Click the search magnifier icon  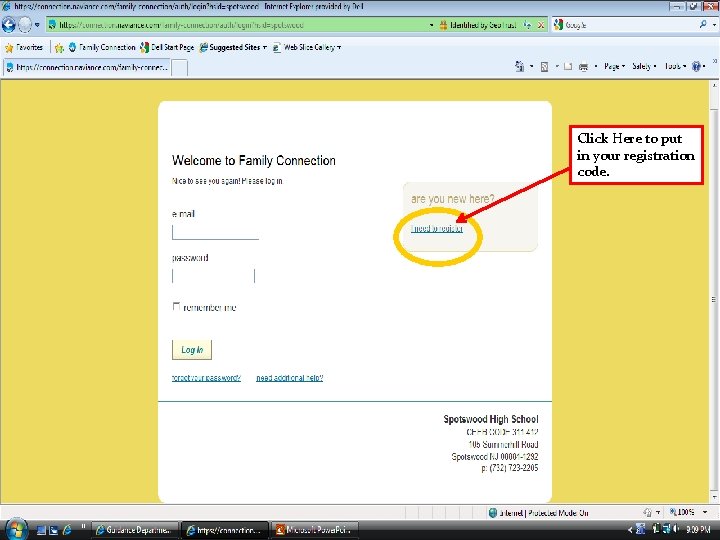[x=703, y=24]
